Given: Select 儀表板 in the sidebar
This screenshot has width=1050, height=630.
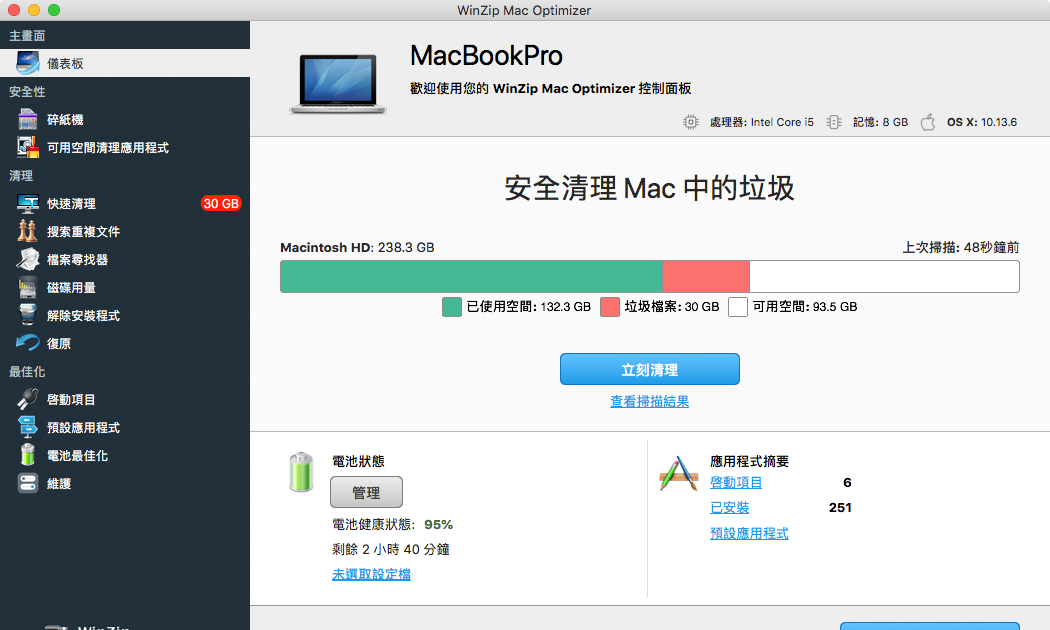Looking at the screenshot, I should tap(125, 63).
